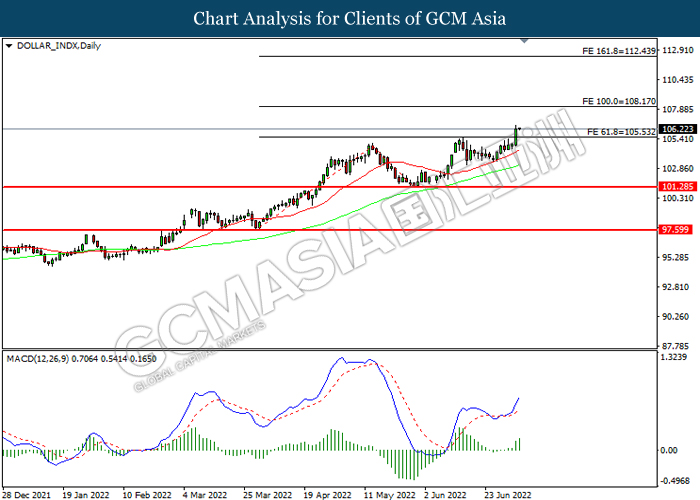Viewport: 700px width, 500px height.
Task: Click the chart shift marker triangle
Action: [525, 41]
